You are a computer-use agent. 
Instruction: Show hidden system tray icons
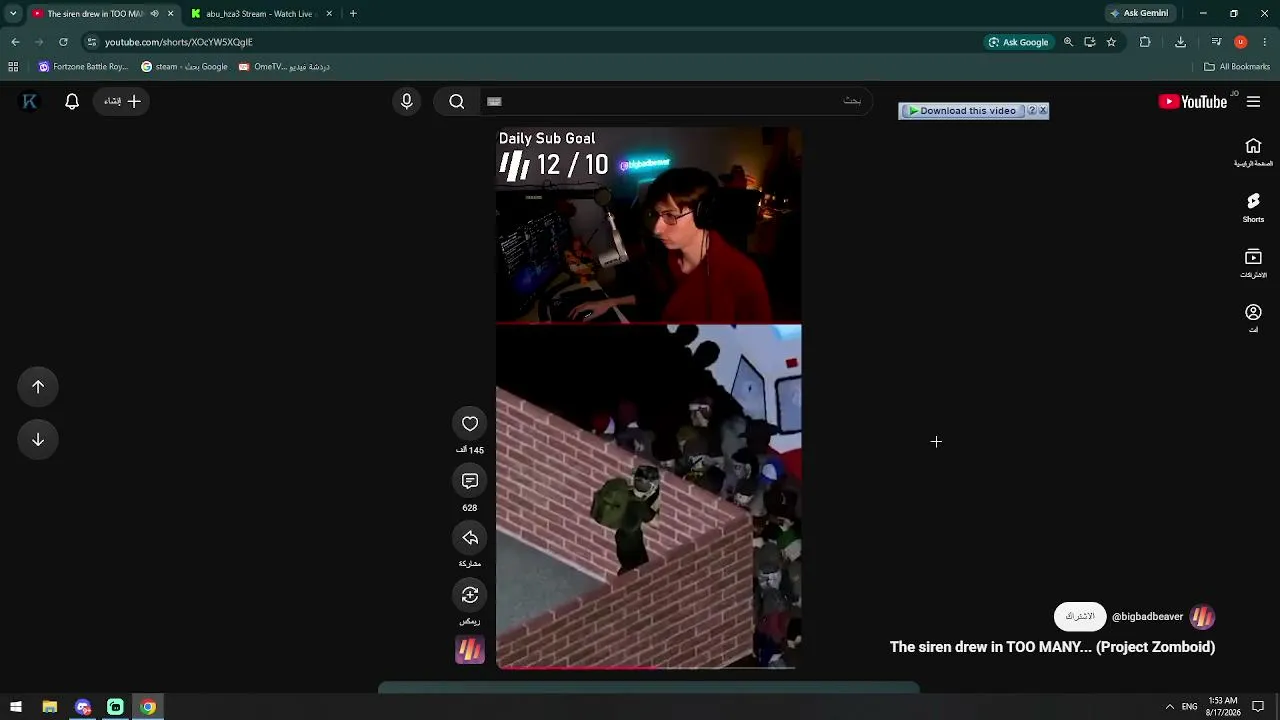1169,707
